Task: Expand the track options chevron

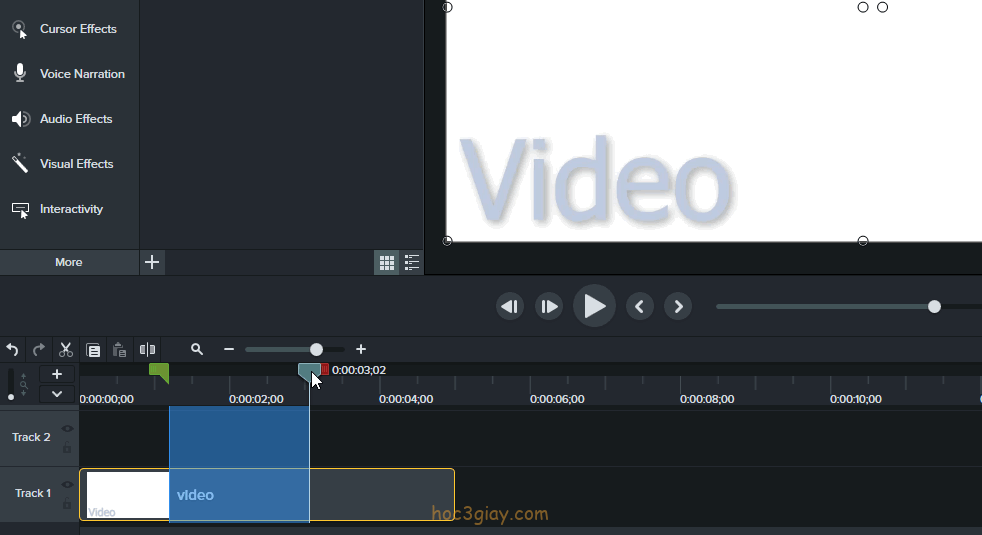Action: (x=57, y=394)
